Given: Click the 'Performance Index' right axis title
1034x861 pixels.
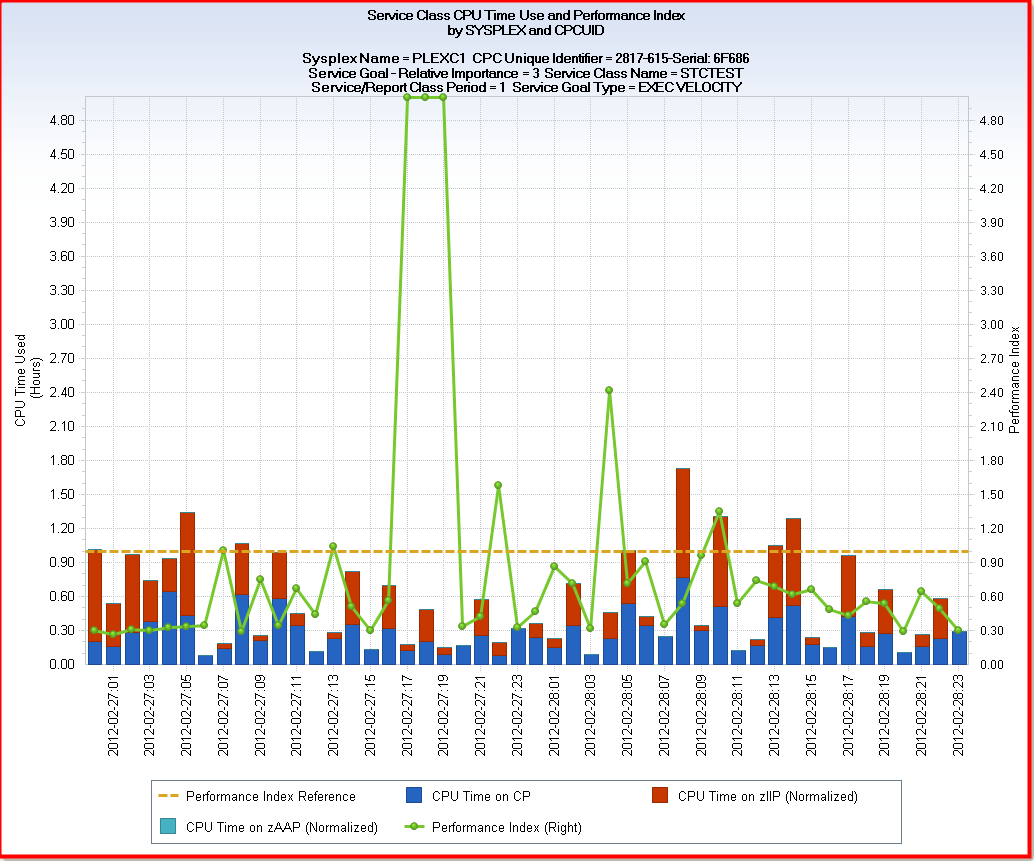Looking at the screenshot, I should point(1014,380).
